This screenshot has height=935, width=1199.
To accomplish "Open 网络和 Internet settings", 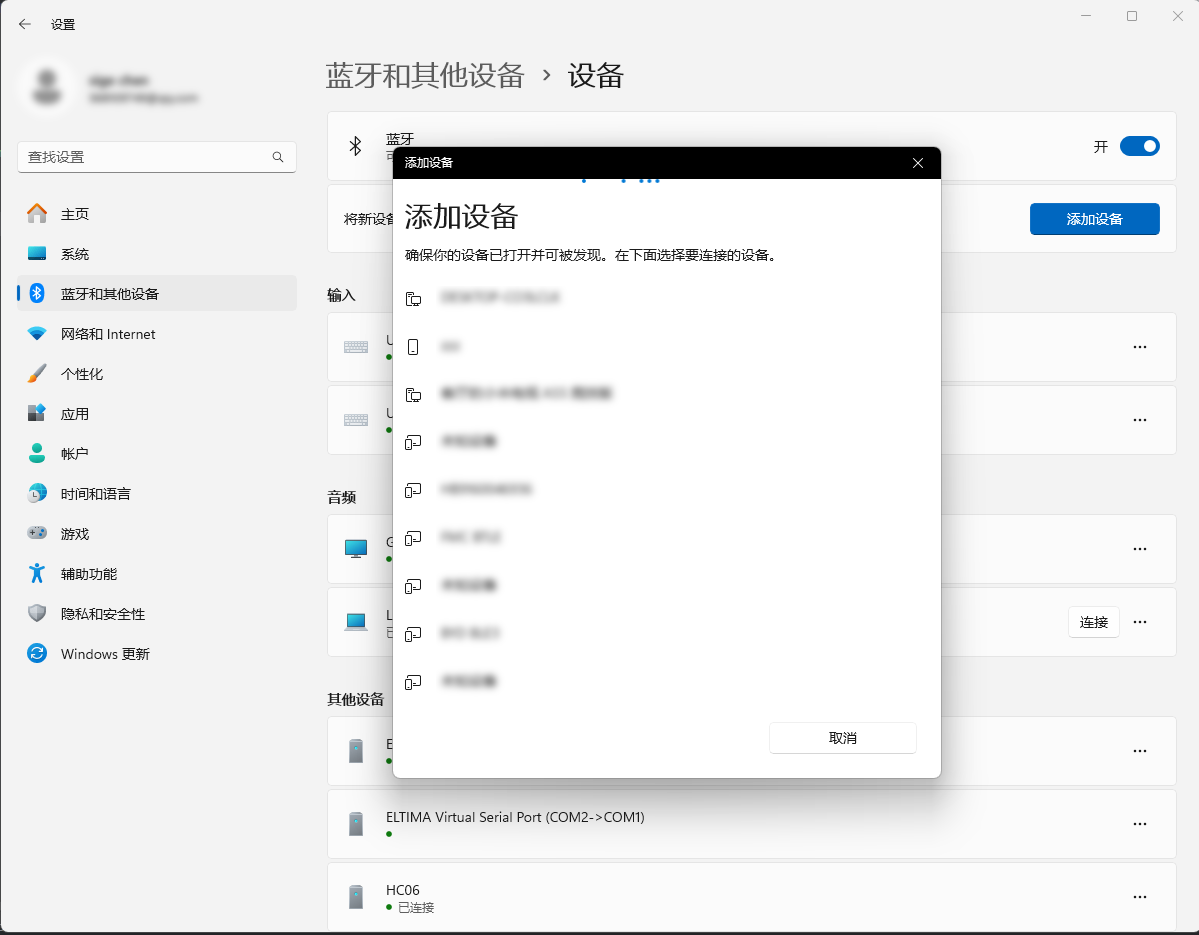I will 108,334.
